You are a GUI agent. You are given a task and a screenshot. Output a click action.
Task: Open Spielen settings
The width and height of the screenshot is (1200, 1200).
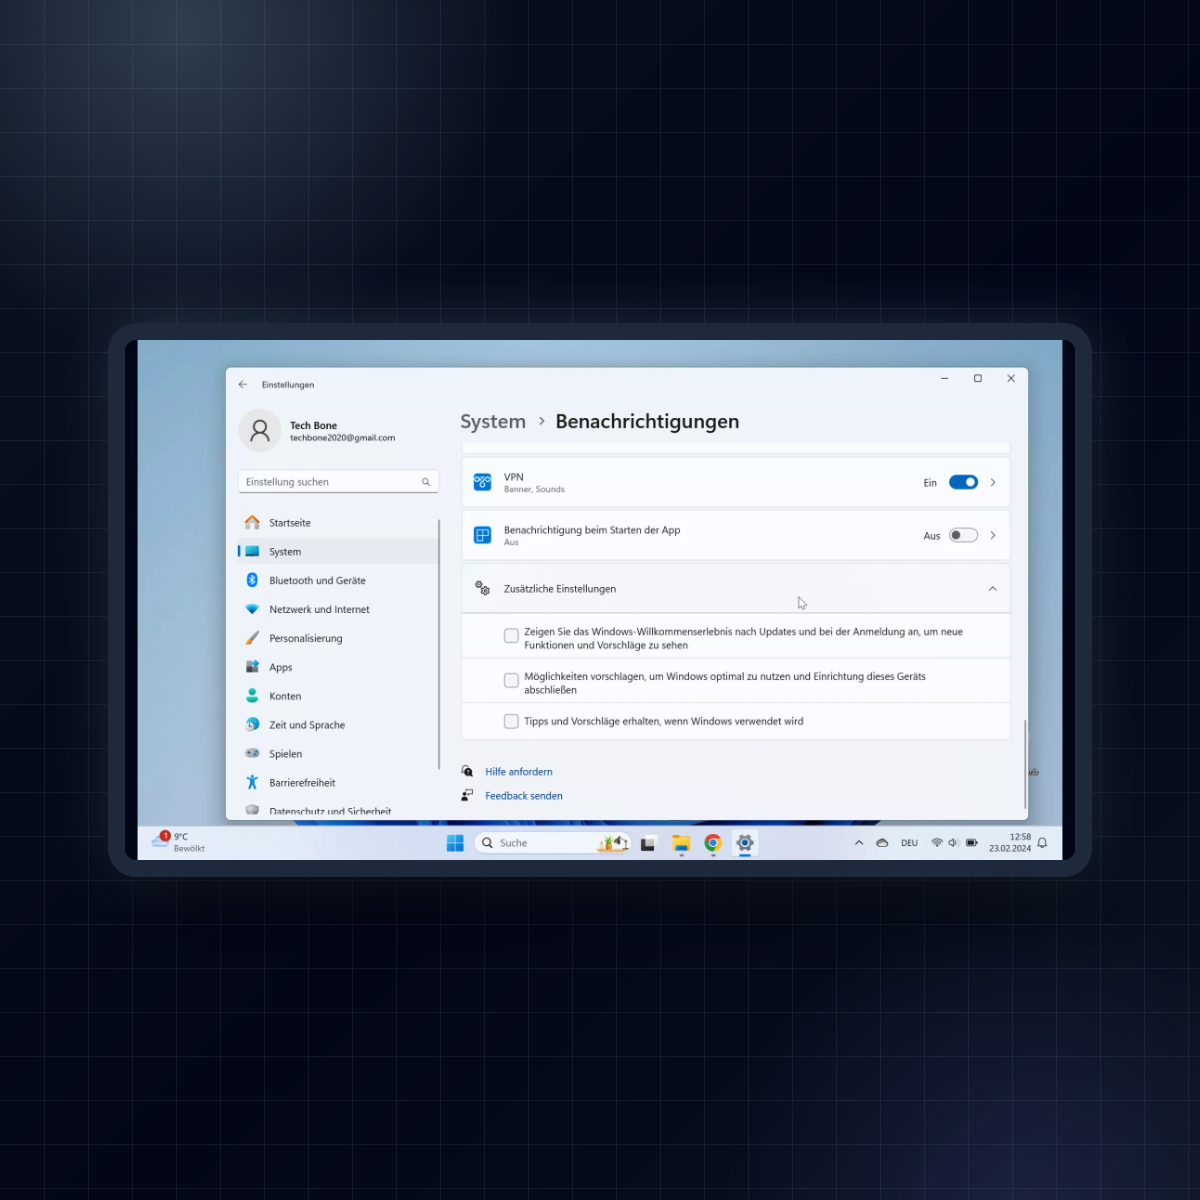click(338, 755)
